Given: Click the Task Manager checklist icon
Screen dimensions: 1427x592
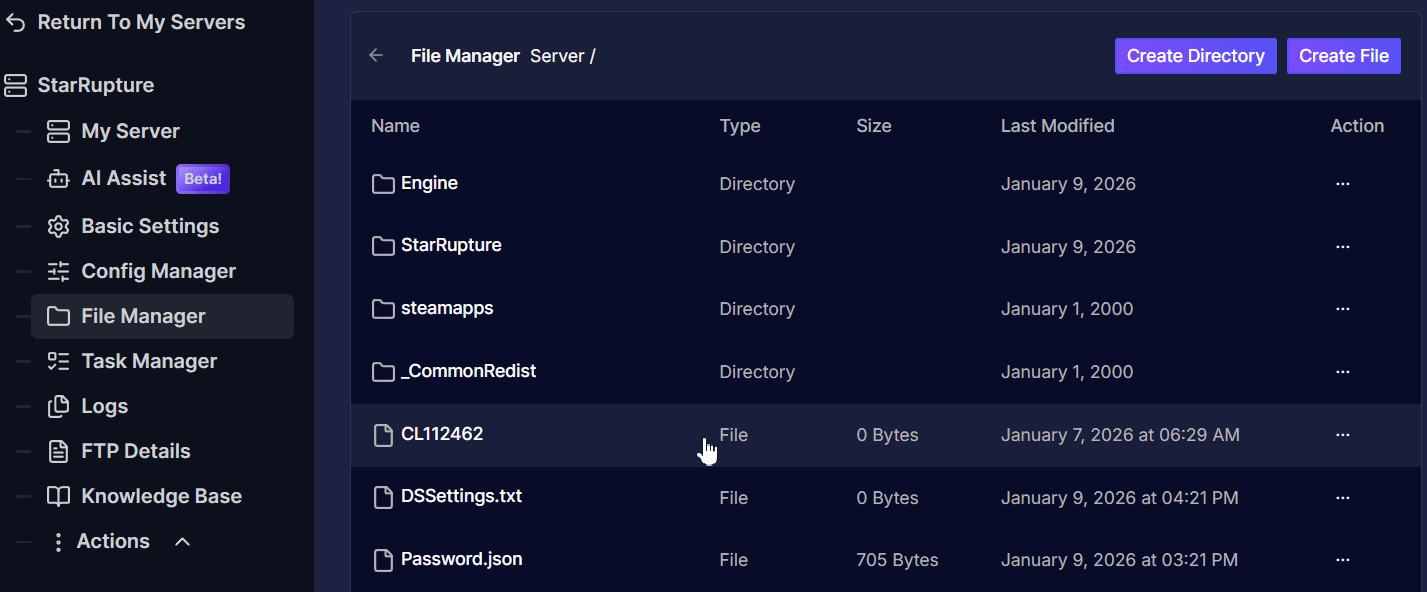Looking at the screenshot, I should 58,361.
